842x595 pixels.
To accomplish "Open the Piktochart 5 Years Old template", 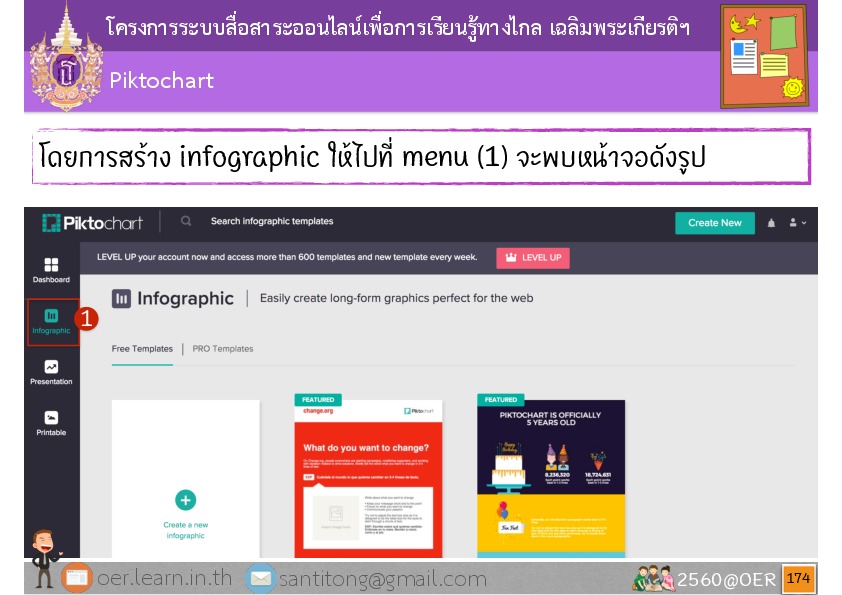I will pyautogui.click(x=551, y=477).
